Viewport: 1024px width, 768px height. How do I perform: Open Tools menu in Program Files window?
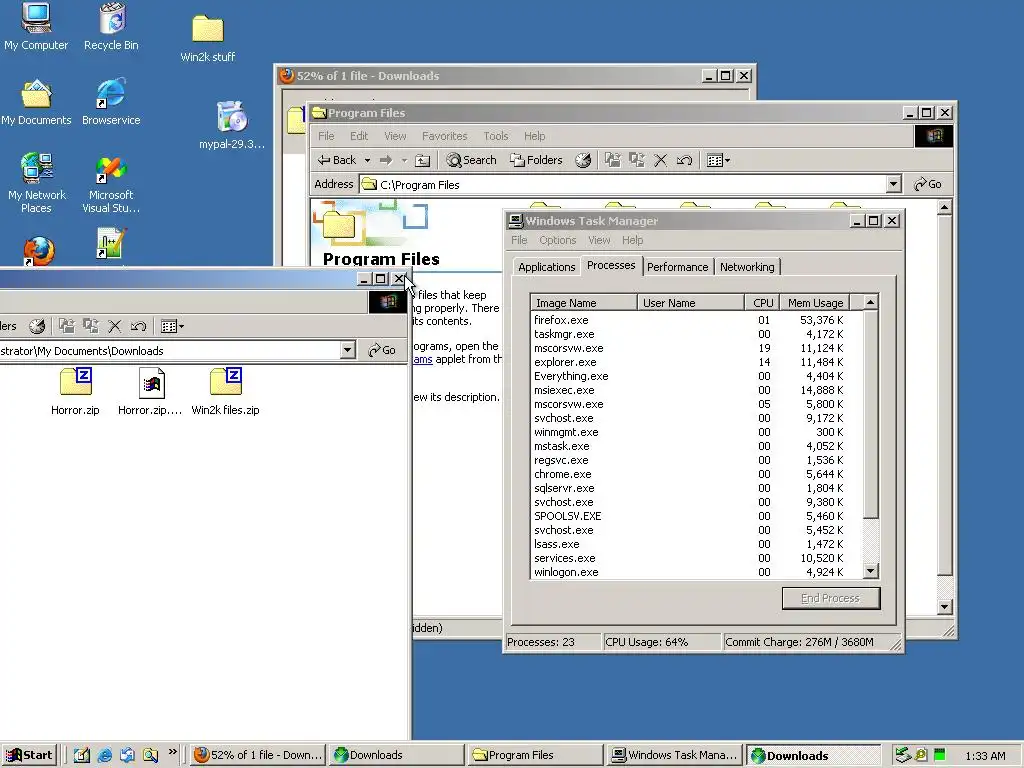coord(496,136)
